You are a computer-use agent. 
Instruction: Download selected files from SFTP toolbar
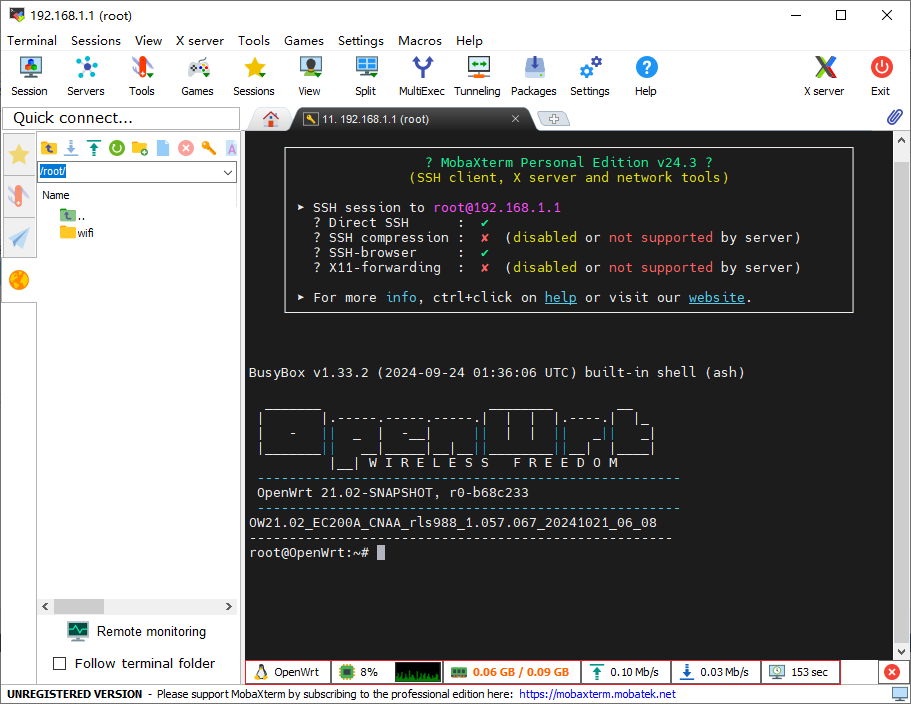(71, 148)
